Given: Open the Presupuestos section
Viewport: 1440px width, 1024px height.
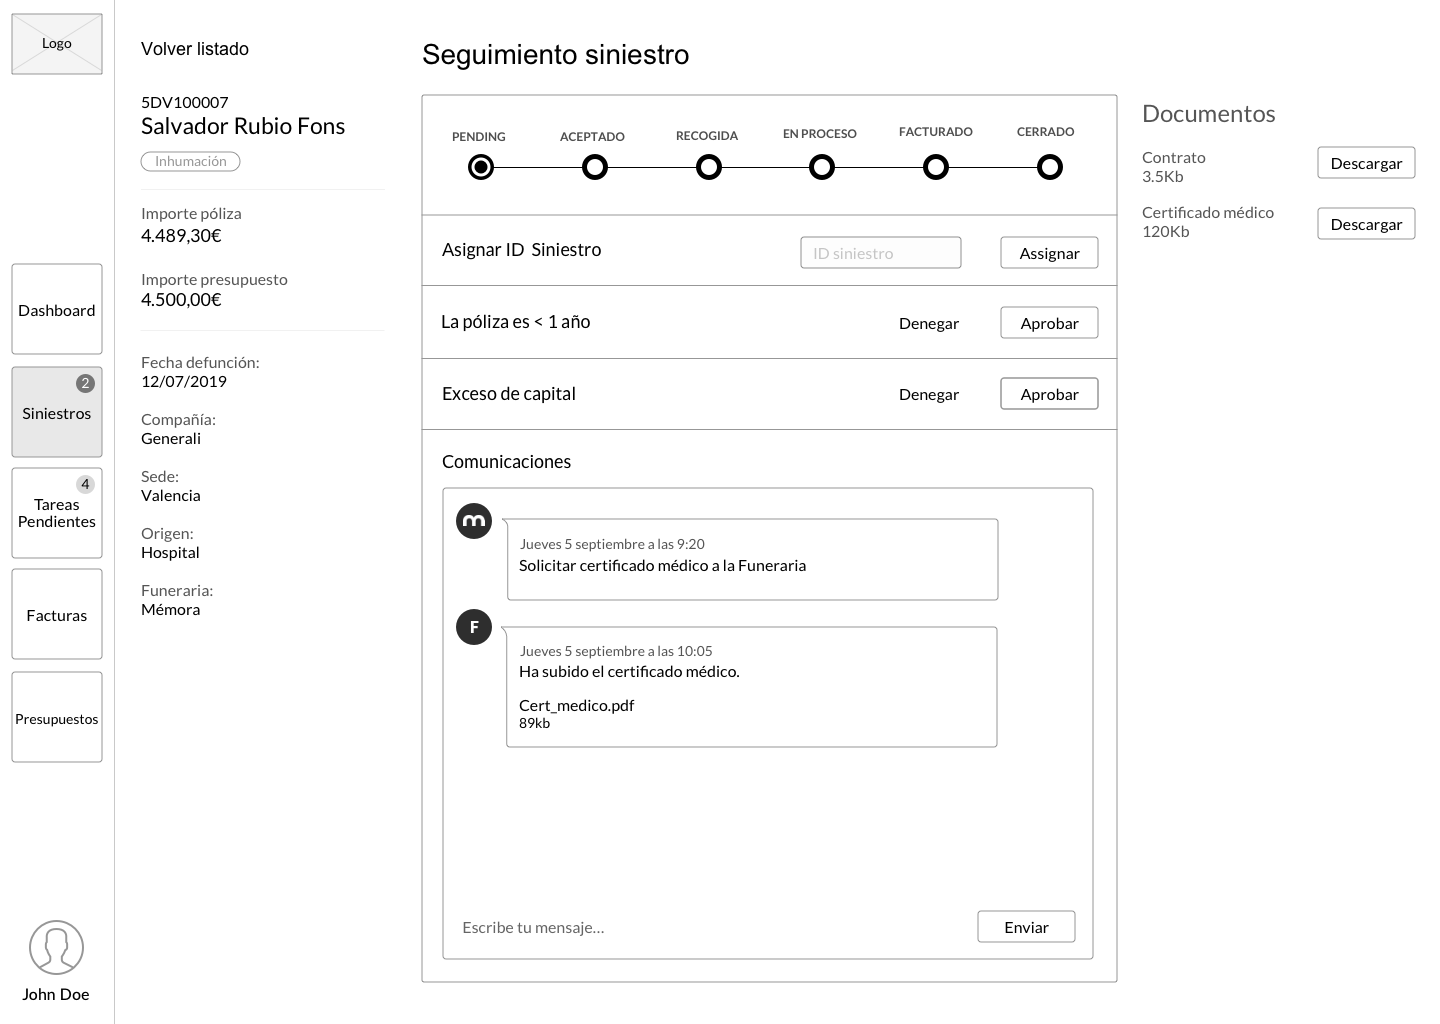Looking at the screenshot, I should (x=57, y=717).
